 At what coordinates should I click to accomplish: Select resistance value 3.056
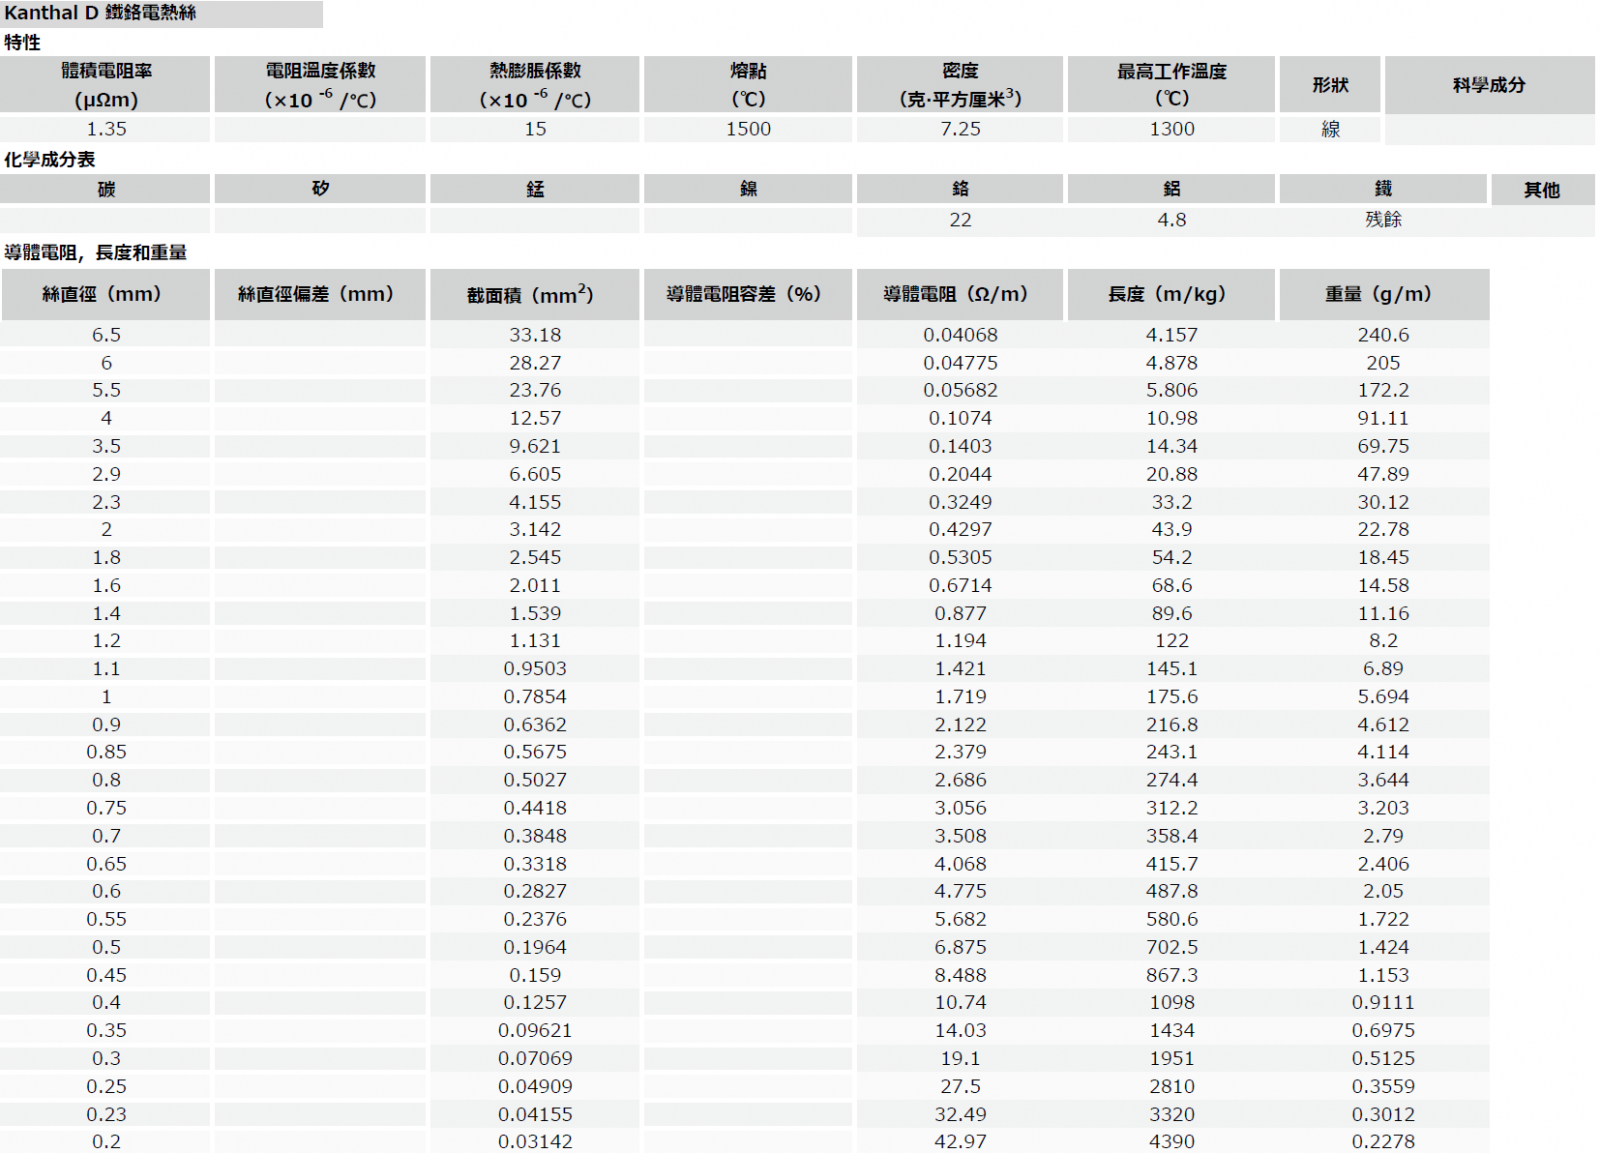click(x=960, y=808)
